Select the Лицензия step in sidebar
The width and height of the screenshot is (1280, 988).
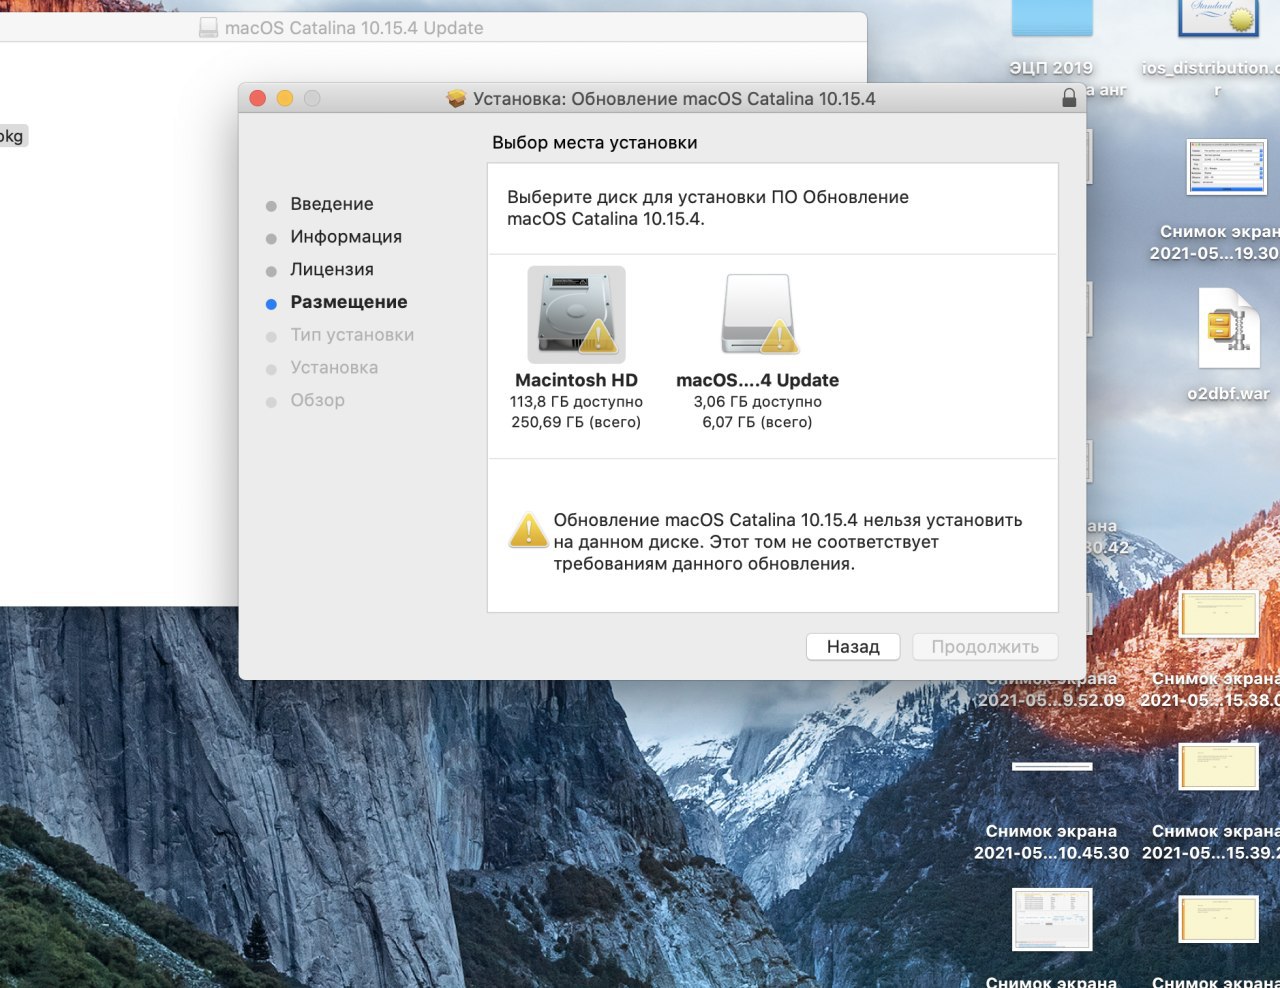332,270
